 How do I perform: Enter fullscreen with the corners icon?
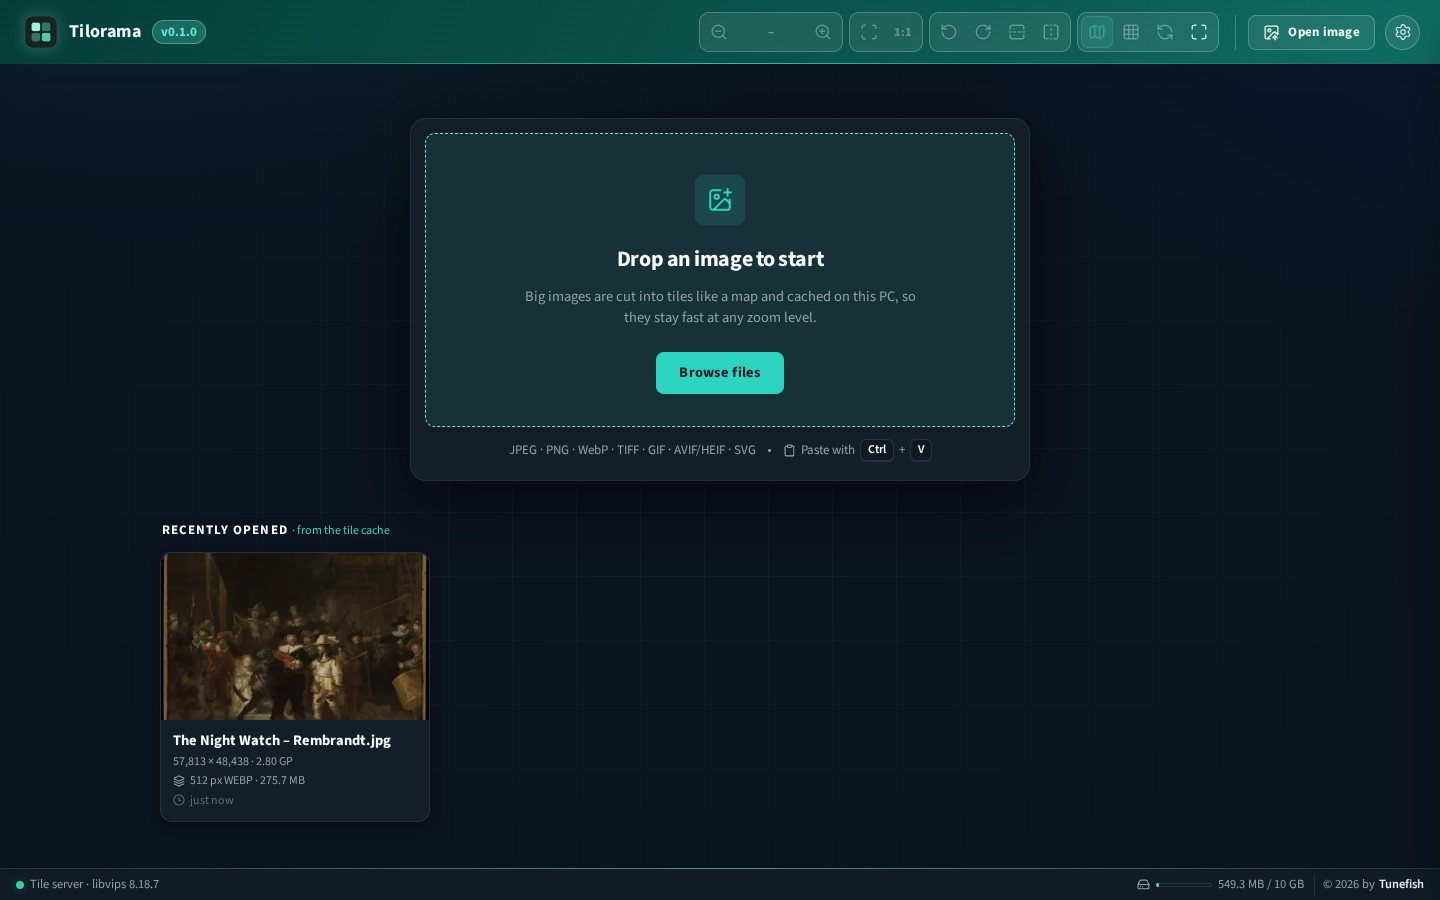(1199, 32)
